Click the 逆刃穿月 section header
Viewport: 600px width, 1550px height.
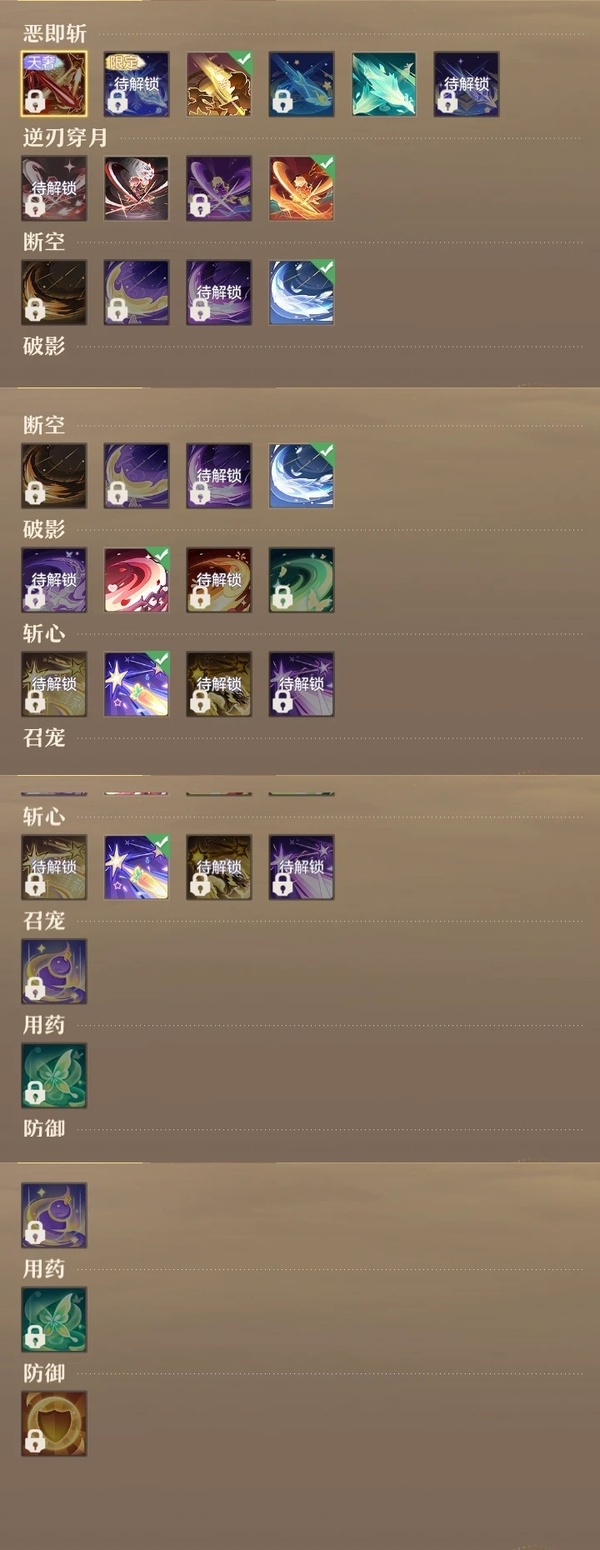tap(66, 138)
